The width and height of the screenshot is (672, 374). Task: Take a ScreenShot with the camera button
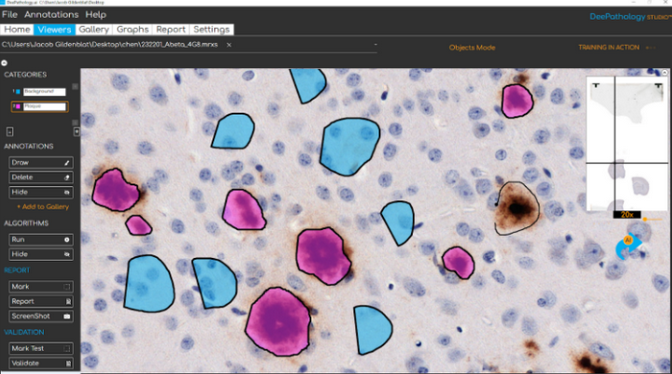click(x=41, y=316)
